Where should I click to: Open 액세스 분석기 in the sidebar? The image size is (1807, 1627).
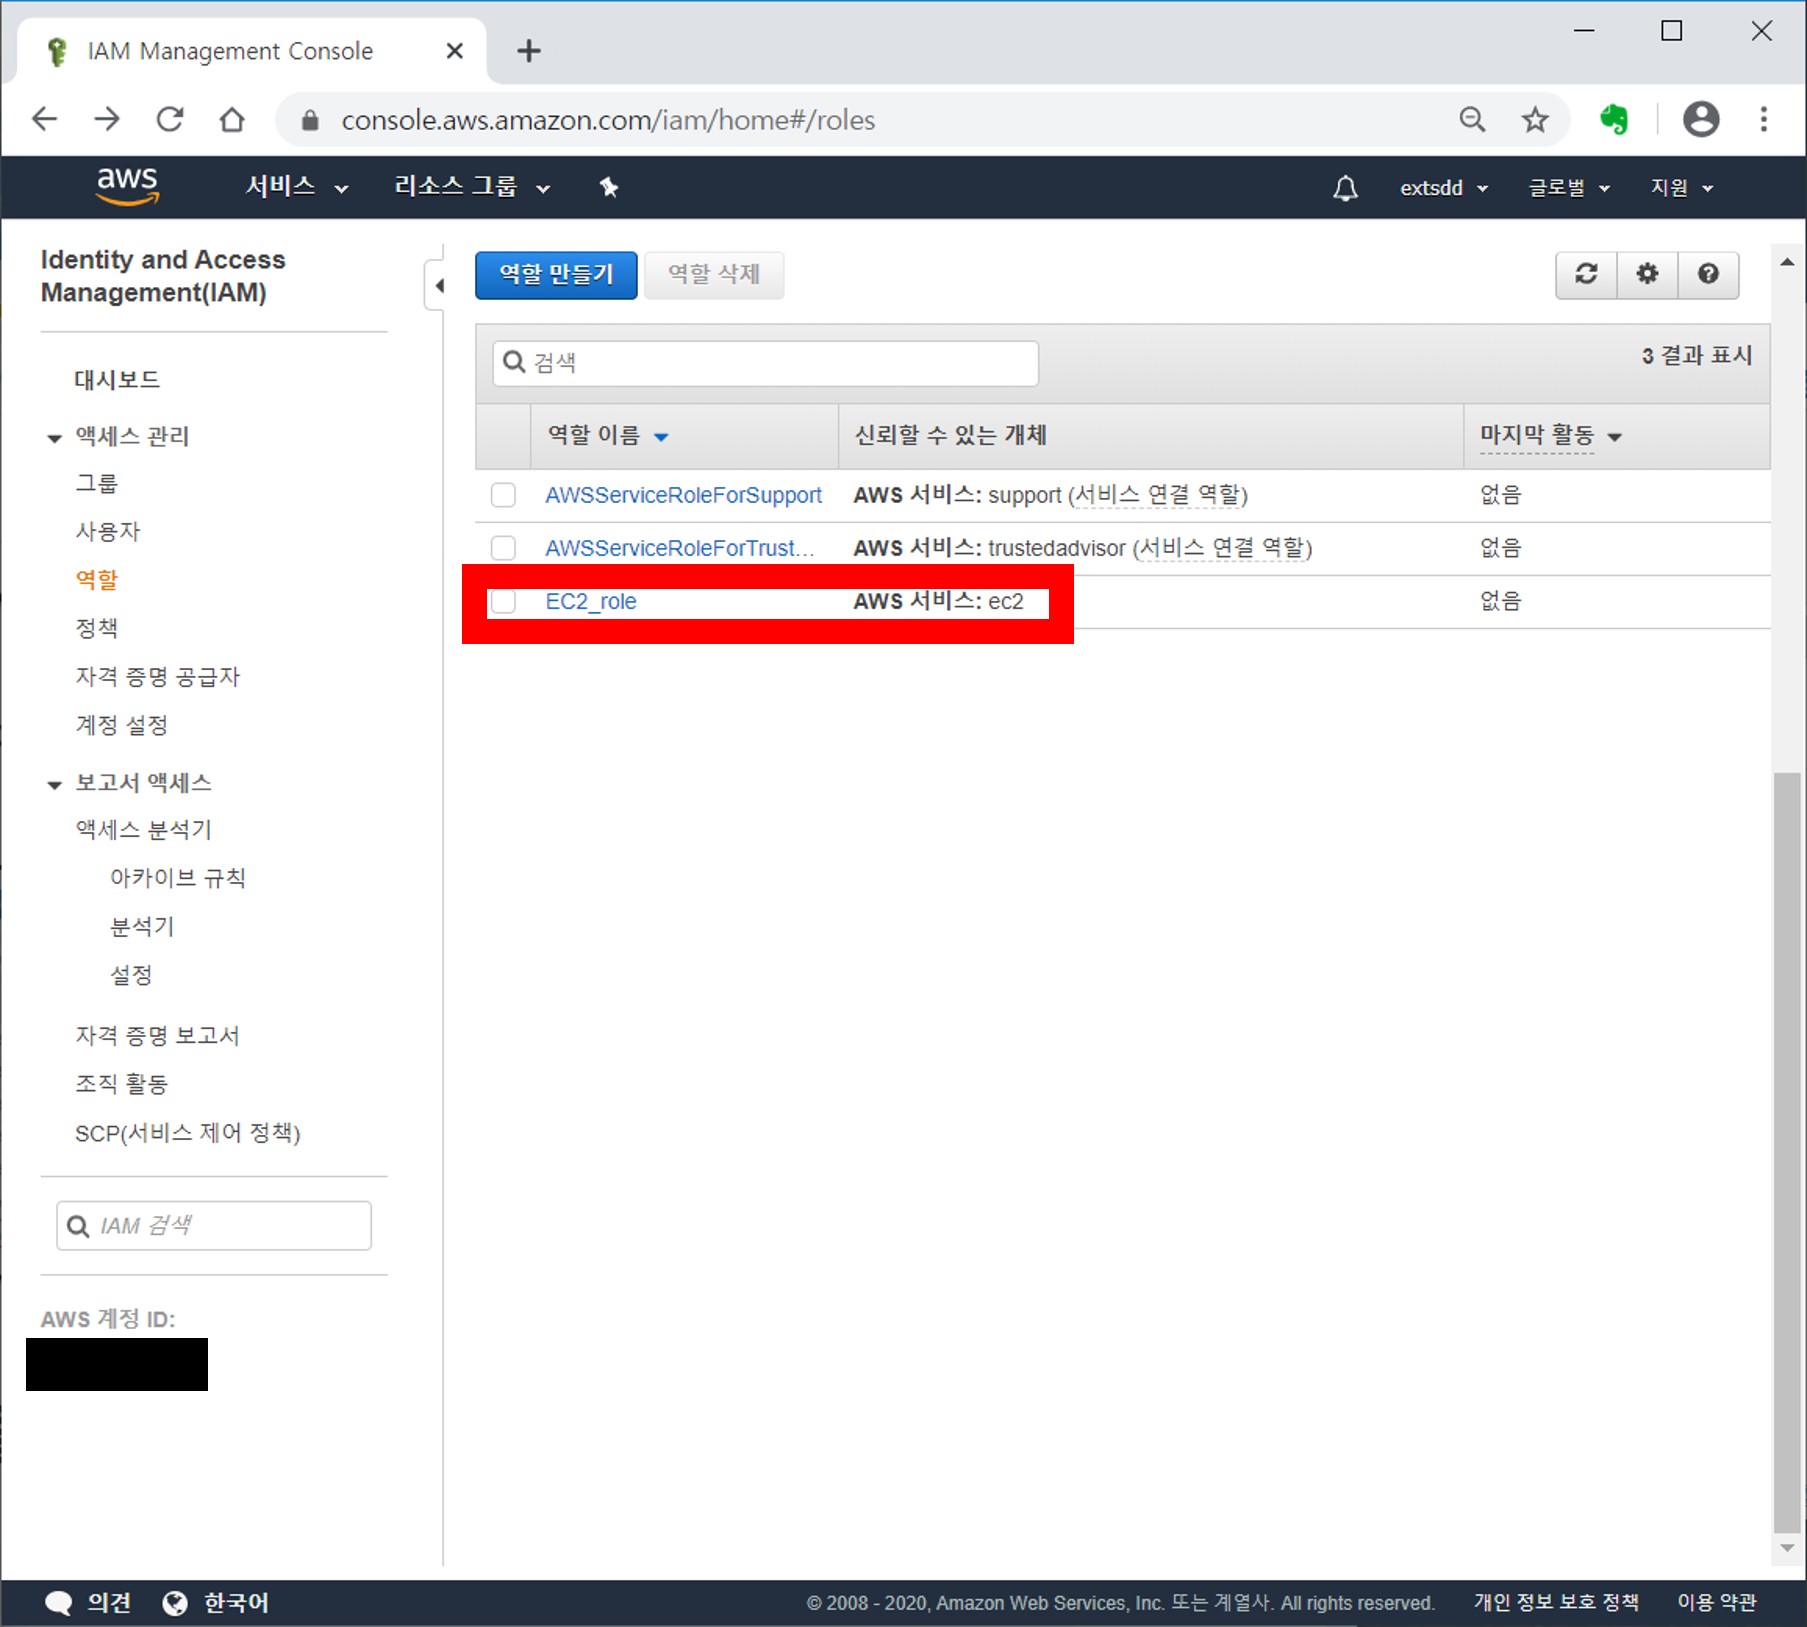(143, 830)
